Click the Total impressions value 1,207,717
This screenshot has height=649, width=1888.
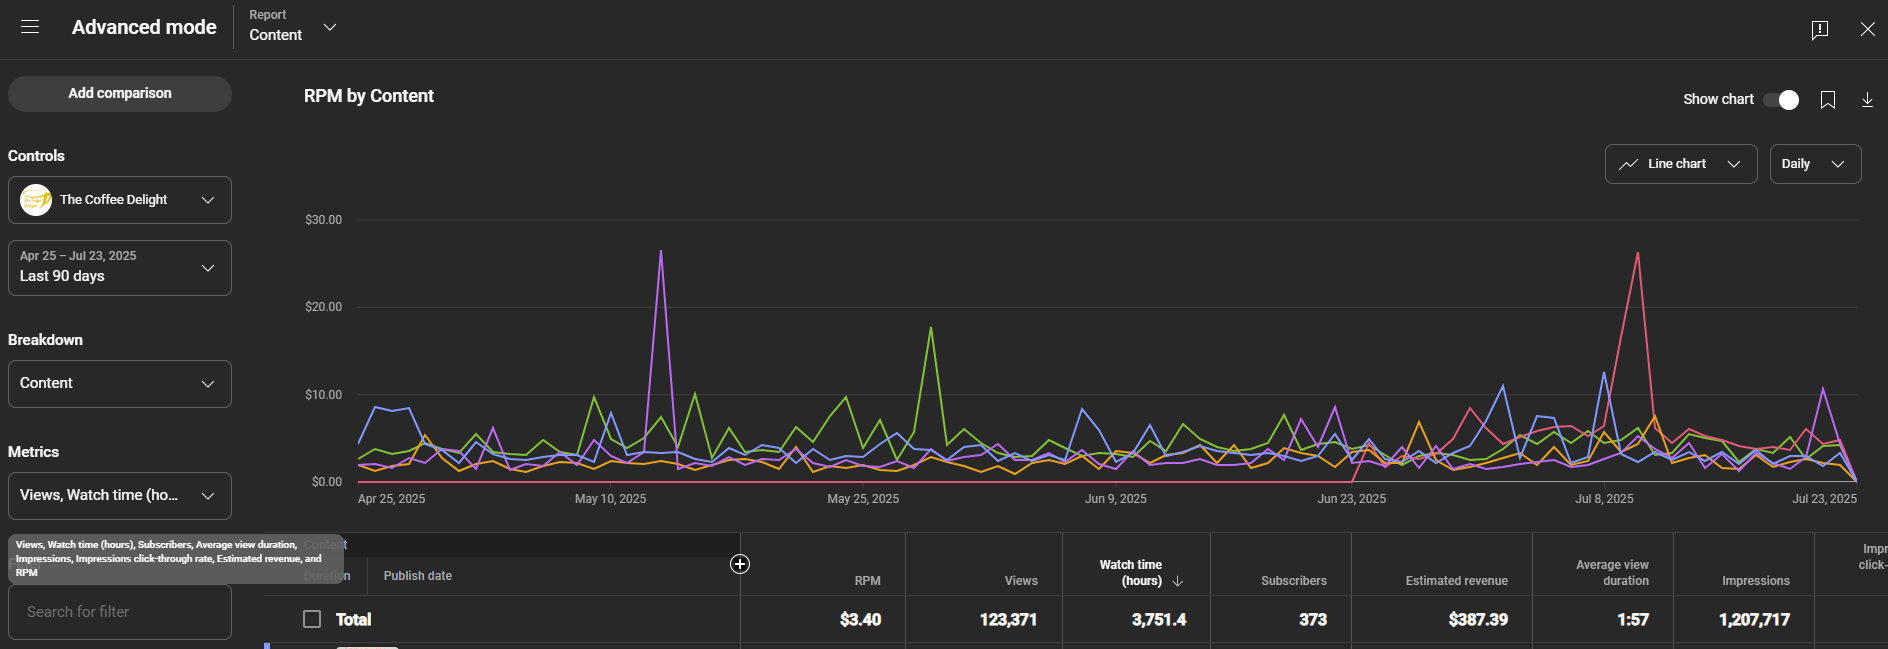[x=1755, y=620]
